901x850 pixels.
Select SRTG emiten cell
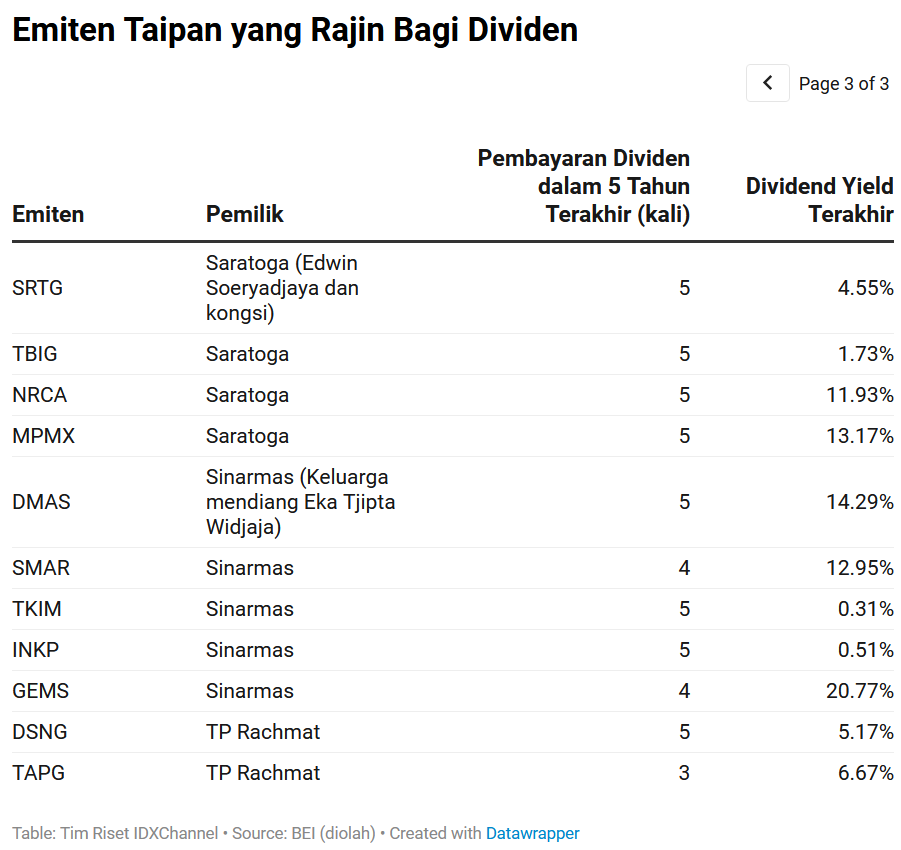tap(37, 288)
